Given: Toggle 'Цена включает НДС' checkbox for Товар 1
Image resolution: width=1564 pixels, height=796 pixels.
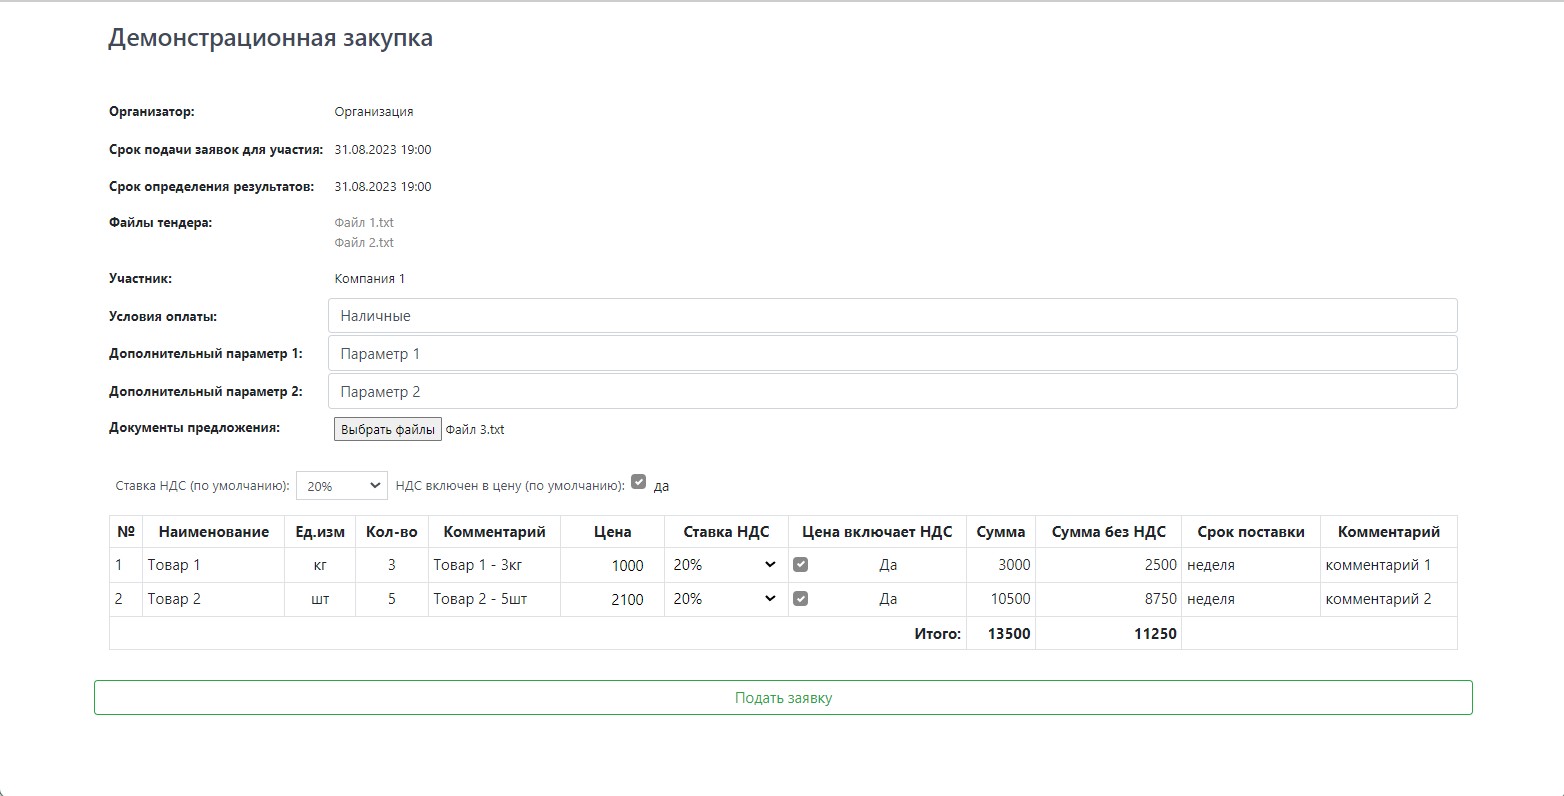Looking at the screenshot, I should coord(800,564).
